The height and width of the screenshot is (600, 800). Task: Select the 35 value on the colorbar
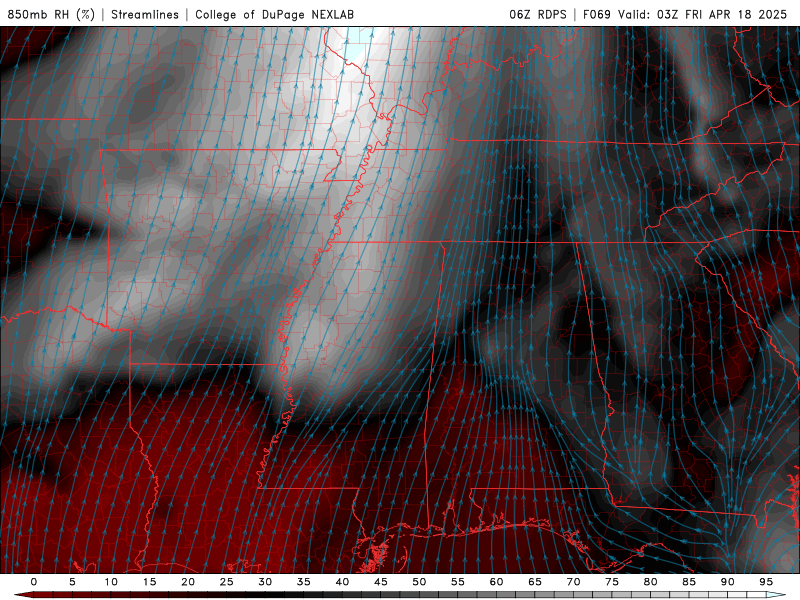pos(304,582)
